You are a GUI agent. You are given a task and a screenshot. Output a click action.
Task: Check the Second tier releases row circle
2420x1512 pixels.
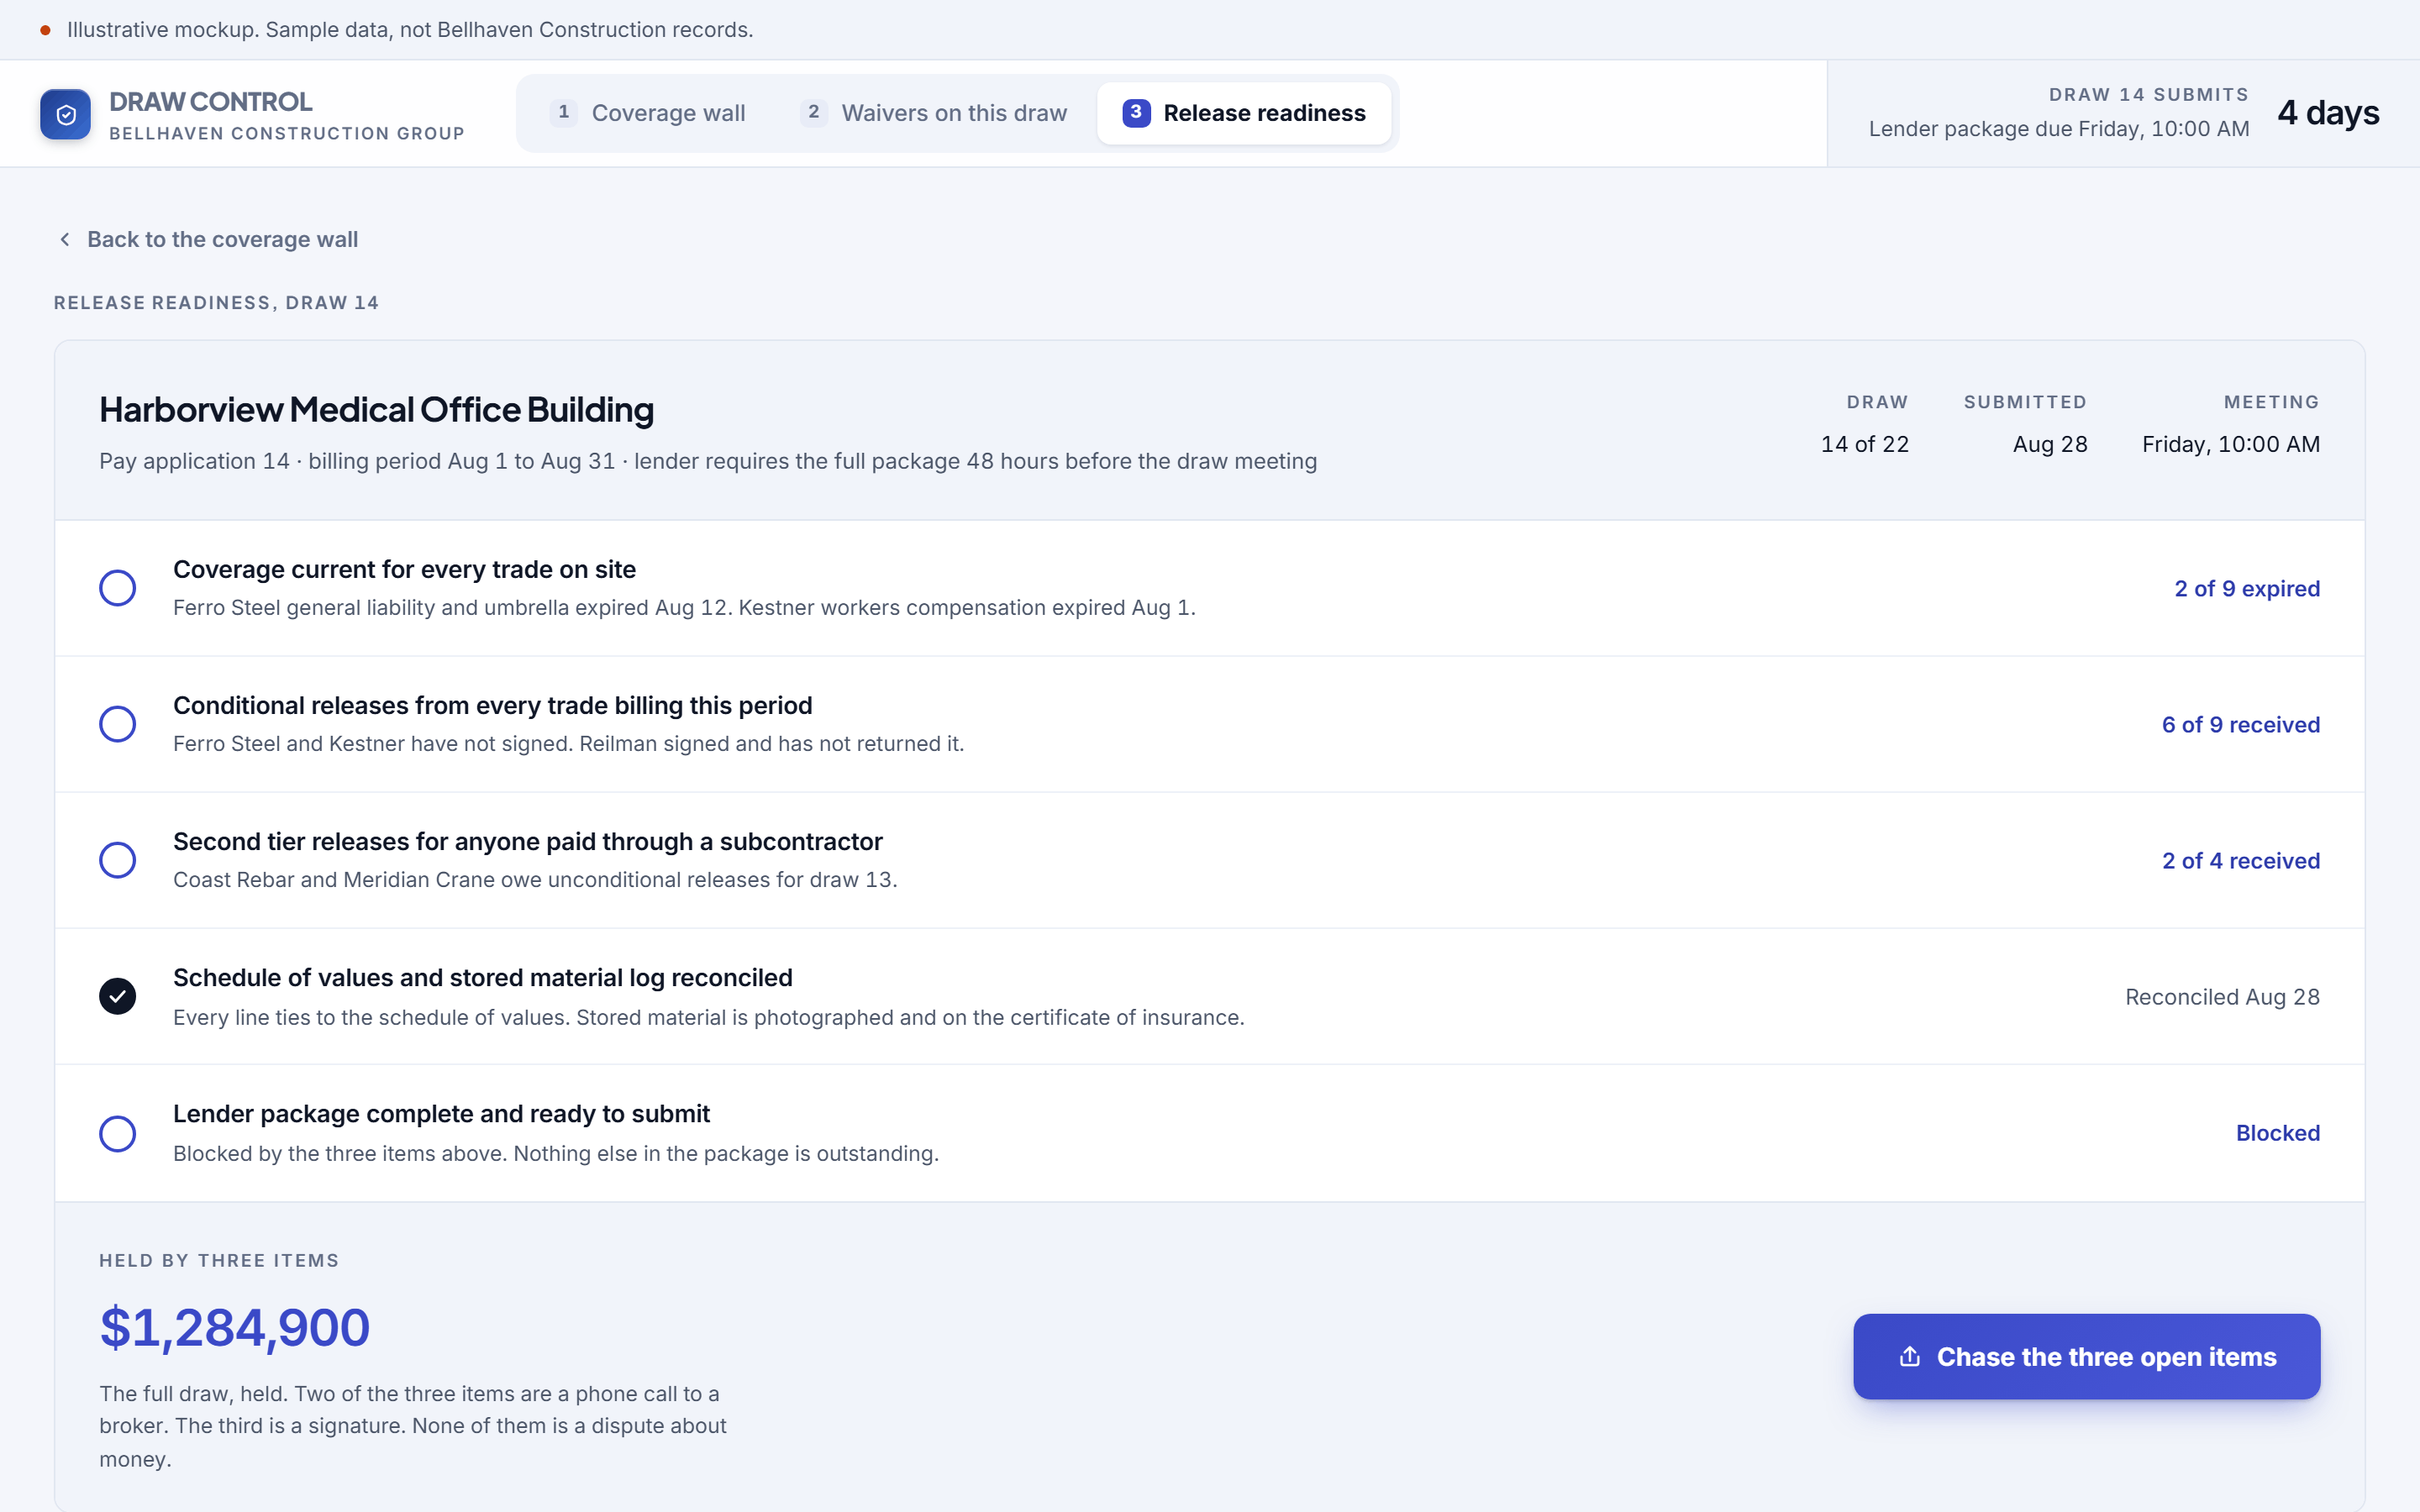pyautogui.click(x=118, y=860)
